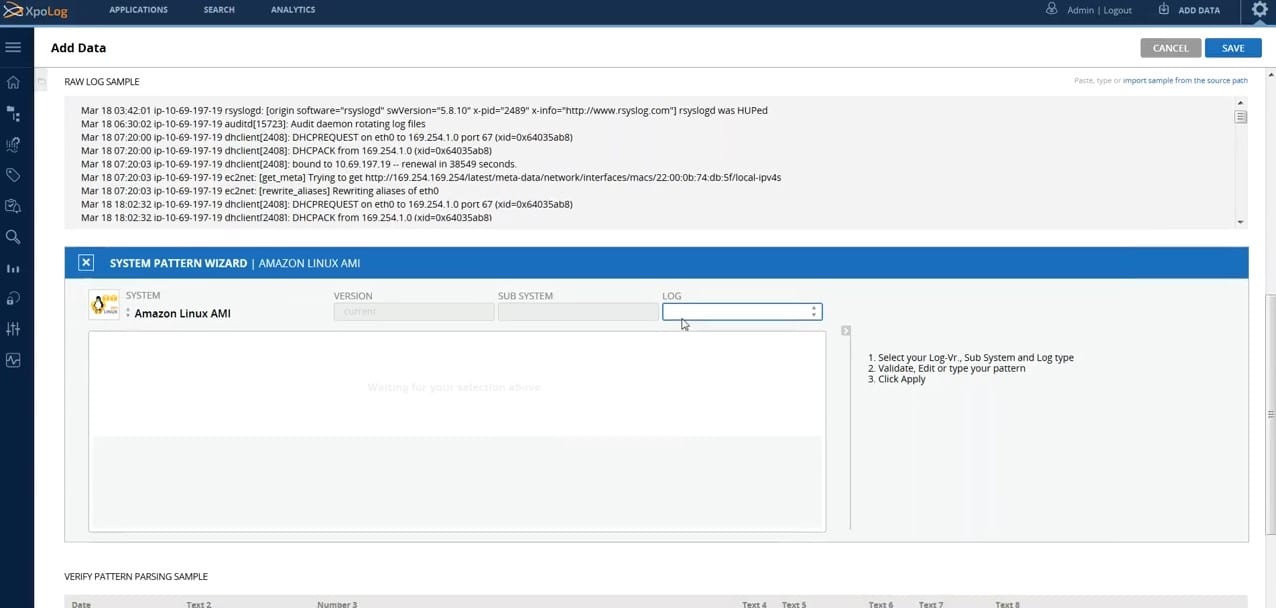The width and height of the screenshot is (1276, 608).
Task: Open the lock security sidebar icon
Action: click(13, 298)
